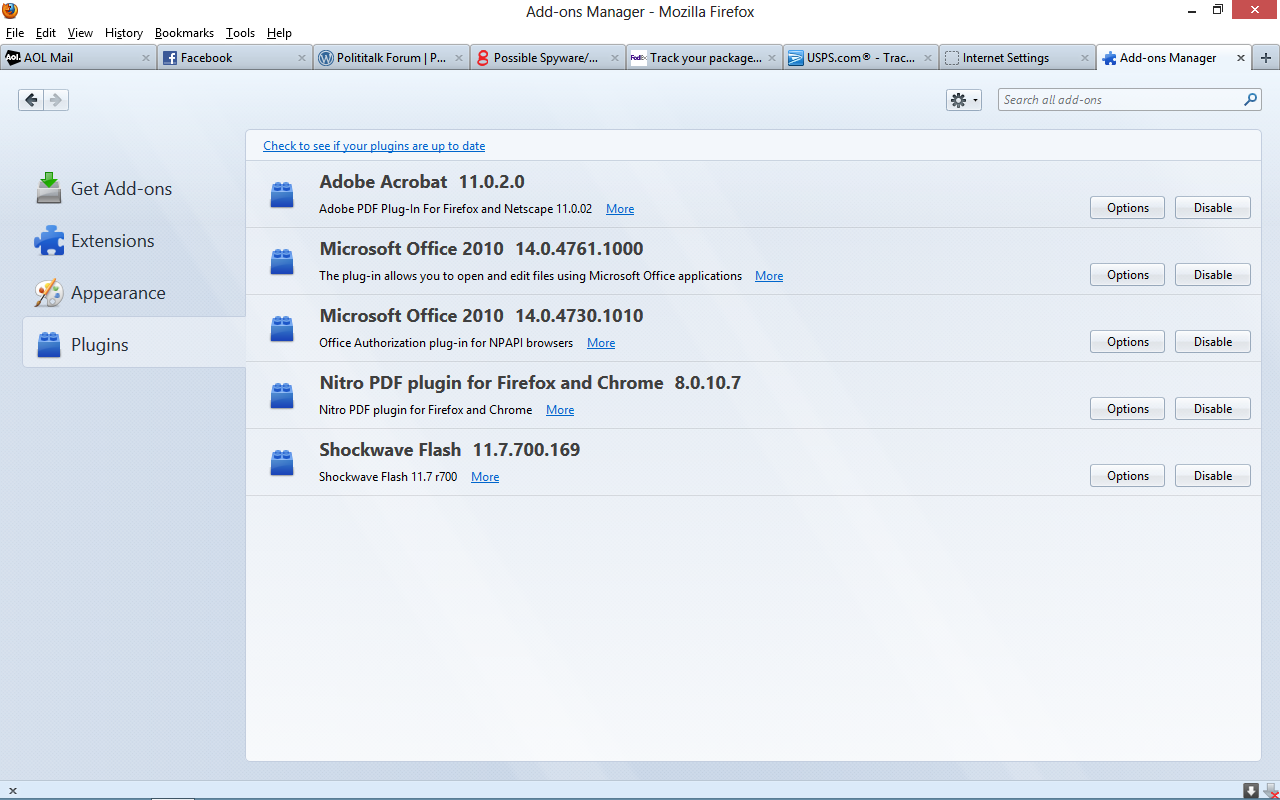The width and height of the screenshot is (1280, 800).
Task: Click brick icon of Office 14.0.4761.1000 plugin
Action: click(282, 262)
